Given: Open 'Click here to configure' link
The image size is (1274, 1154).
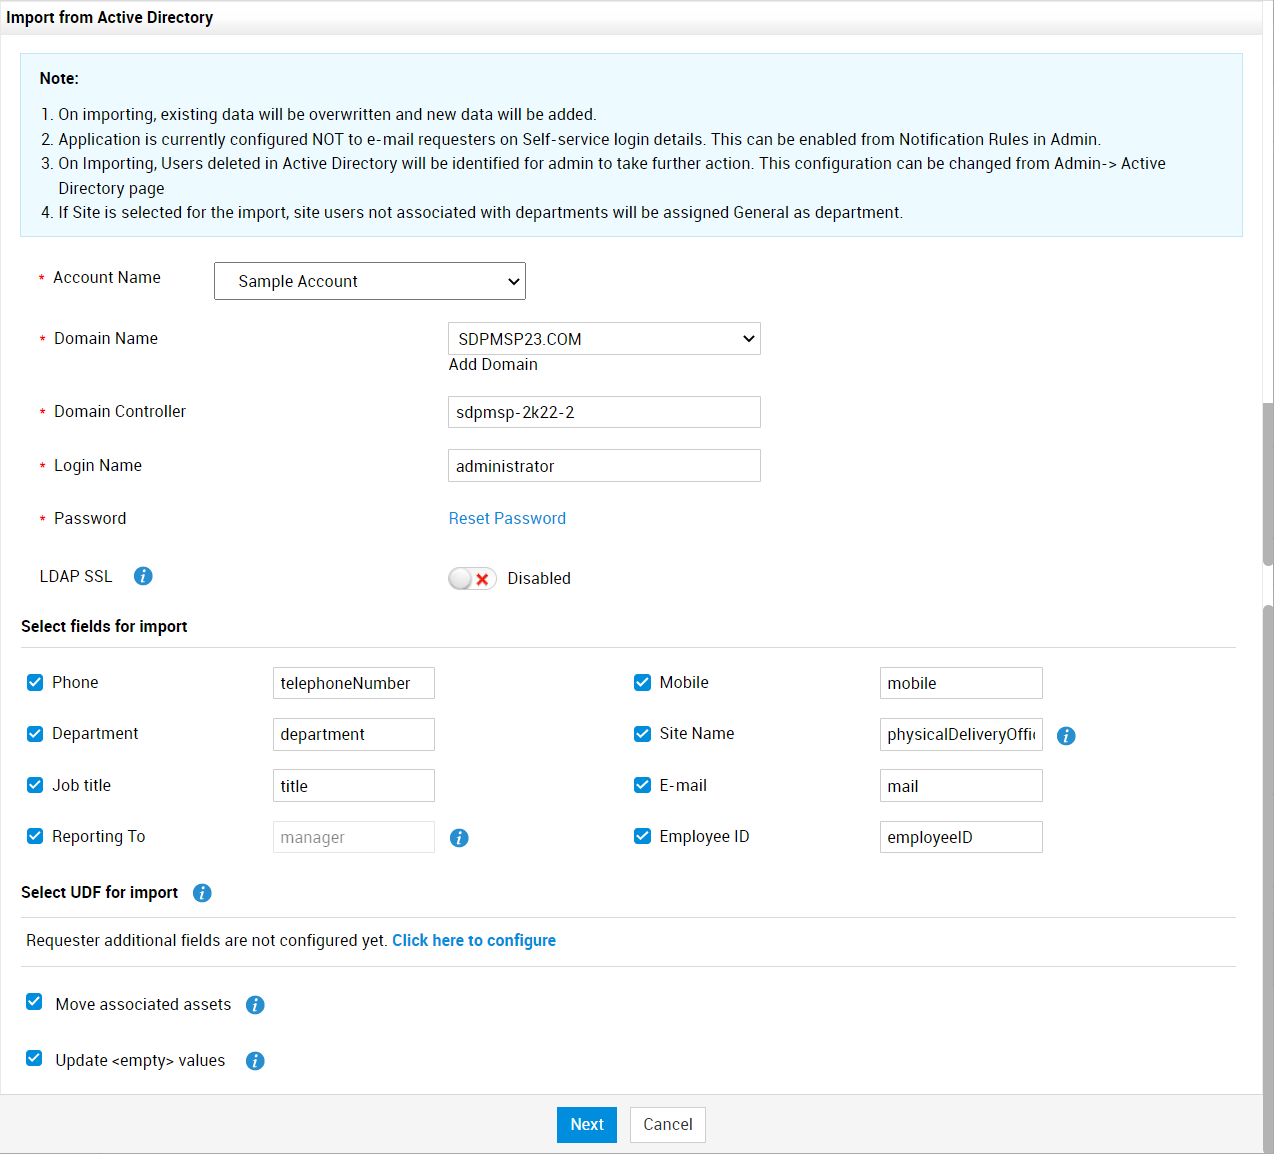Looking at the screenshot, I should point(473,940).
